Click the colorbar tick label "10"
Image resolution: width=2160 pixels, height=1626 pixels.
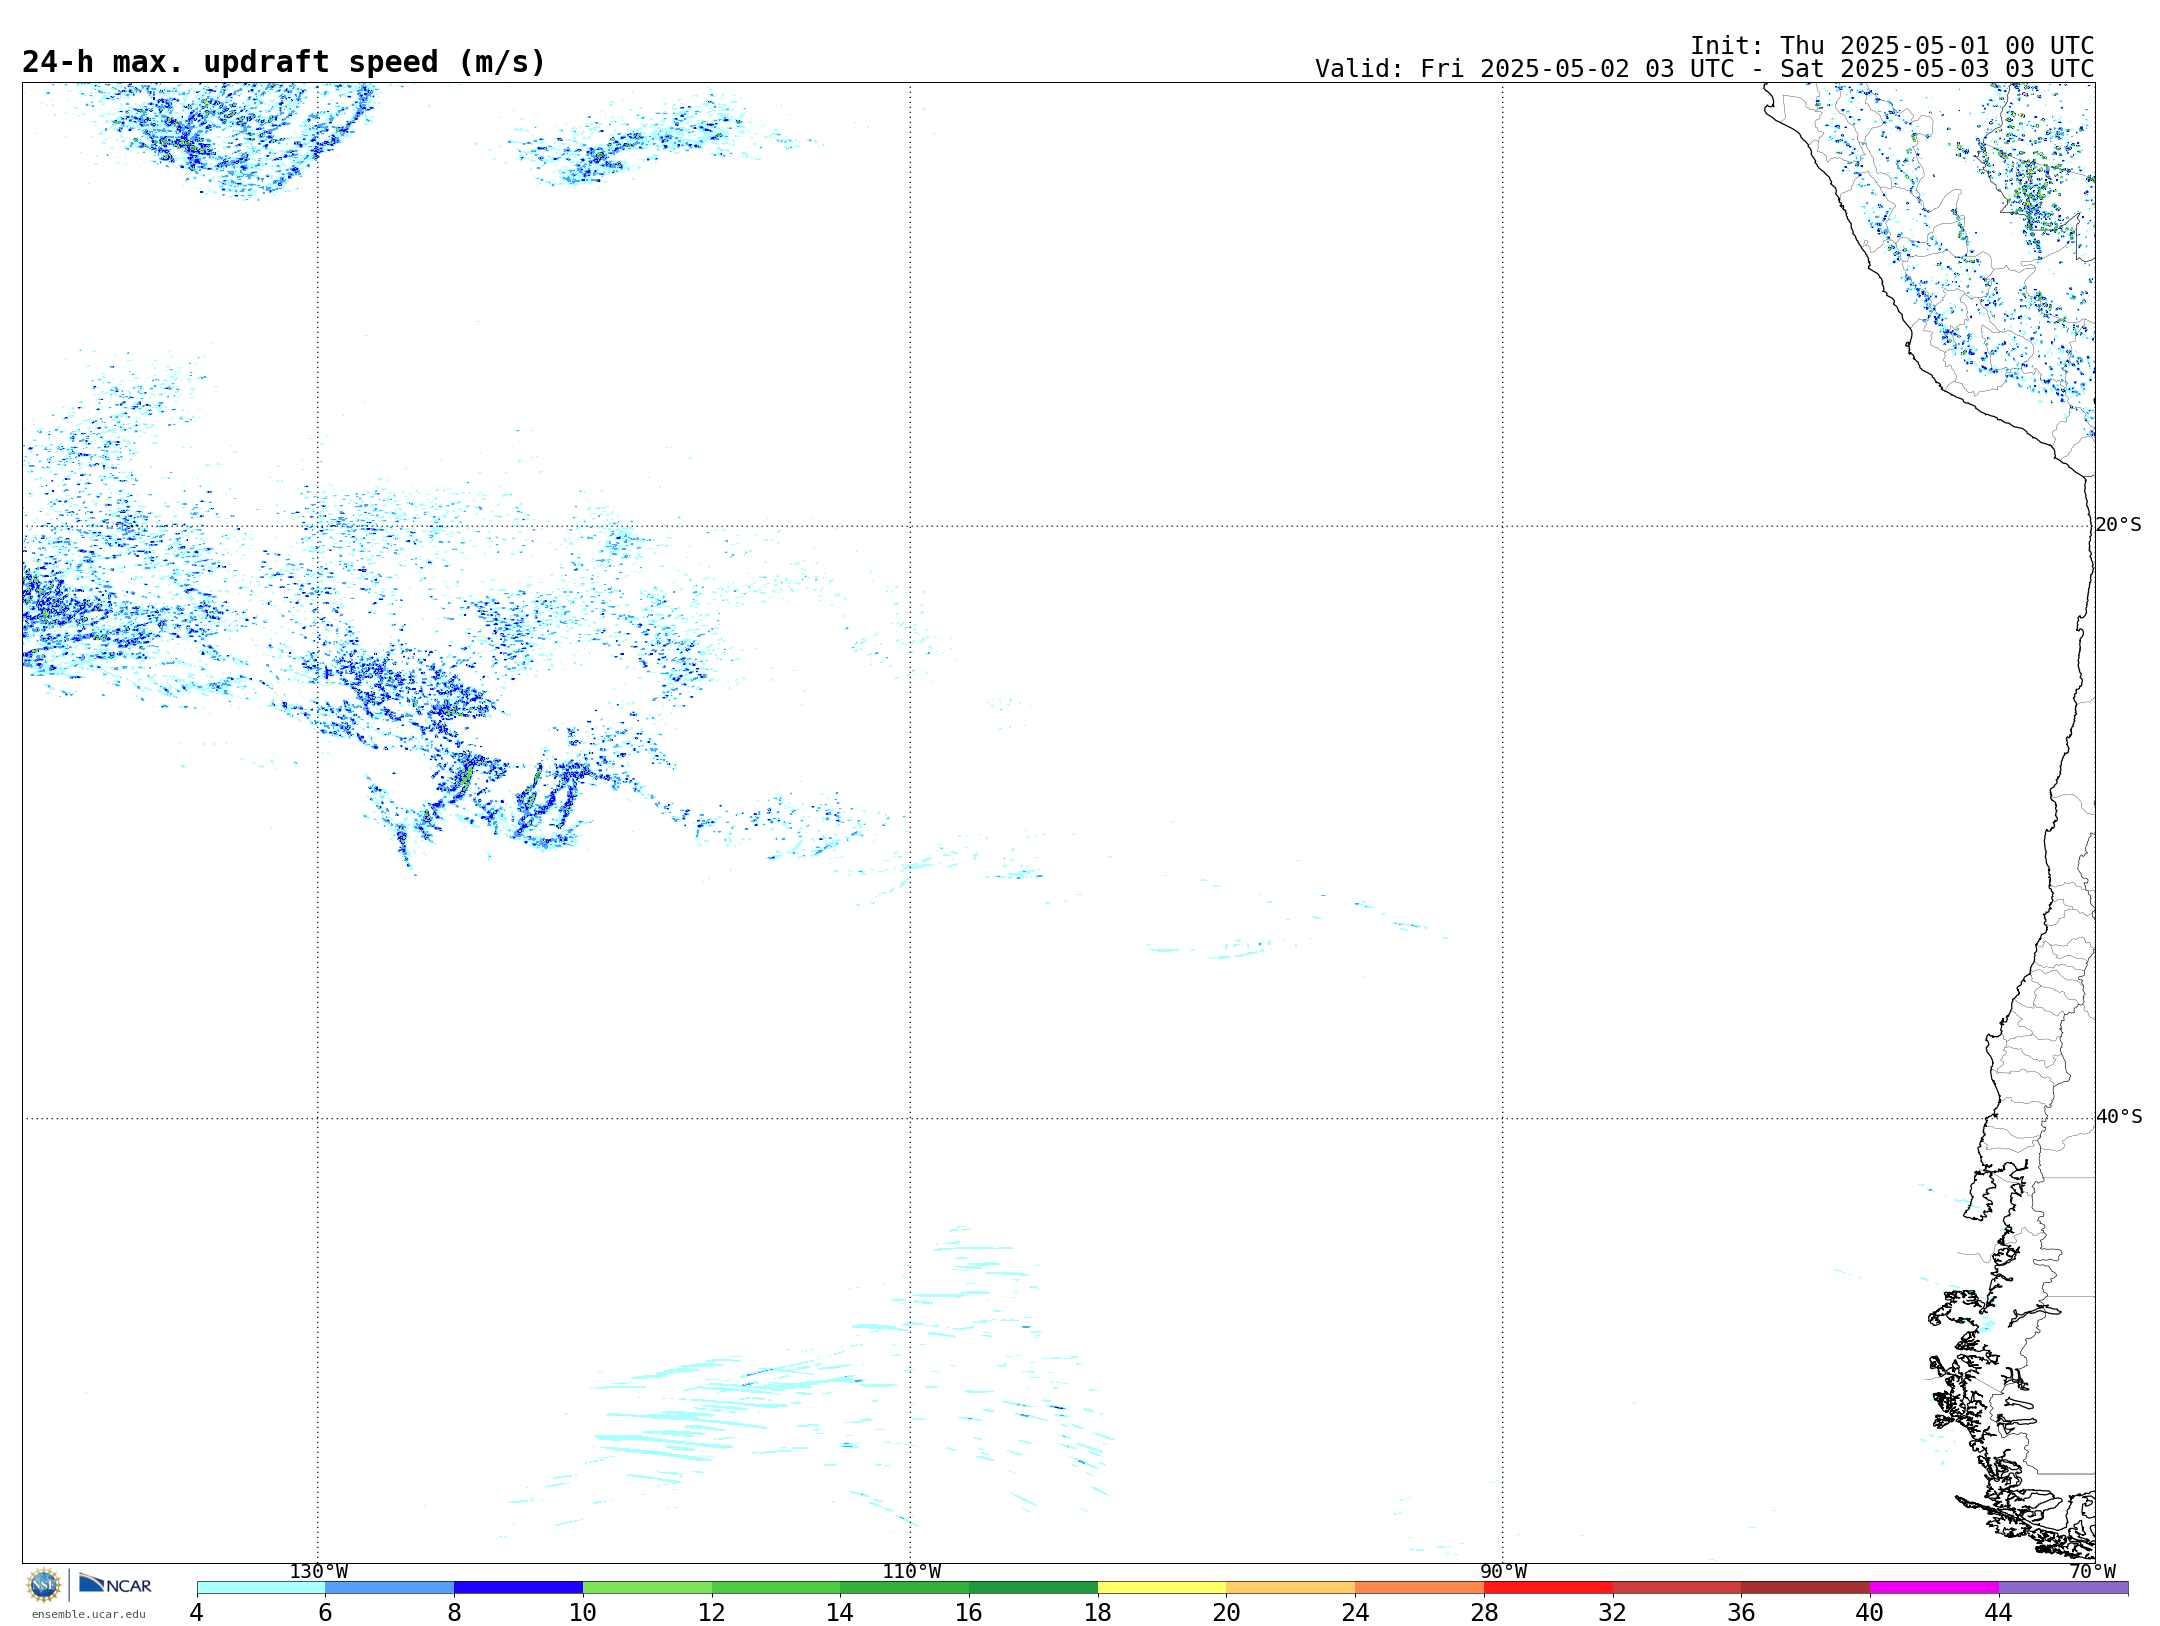(583, 1613)
